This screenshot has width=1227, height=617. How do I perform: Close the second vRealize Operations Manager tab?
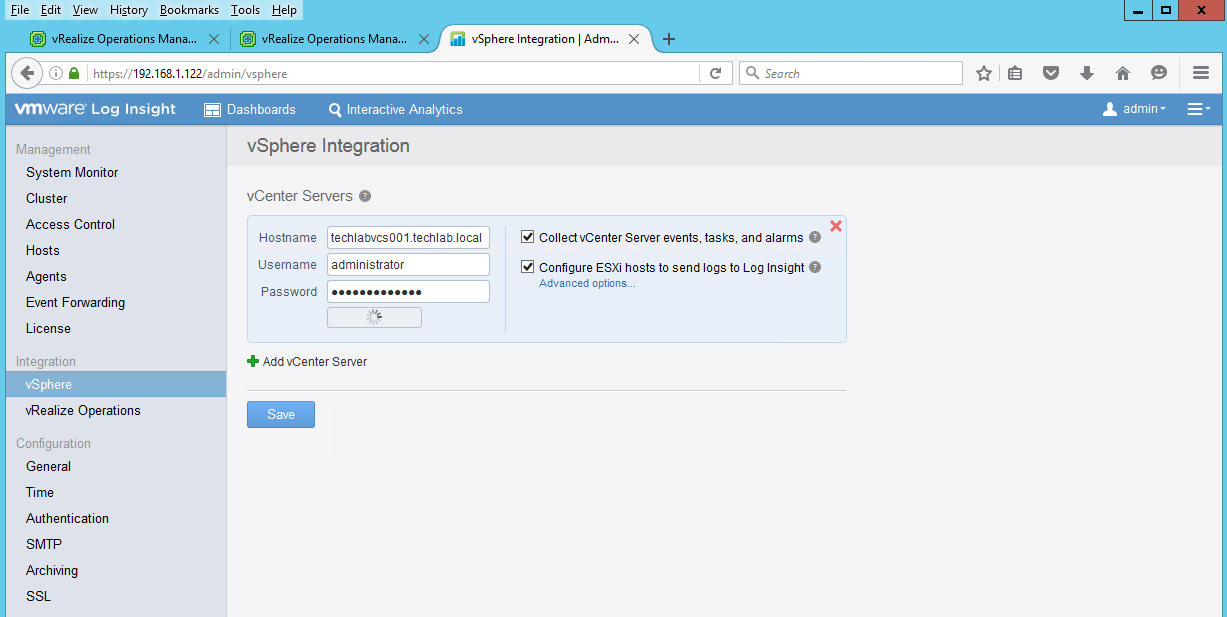[424, 39]
